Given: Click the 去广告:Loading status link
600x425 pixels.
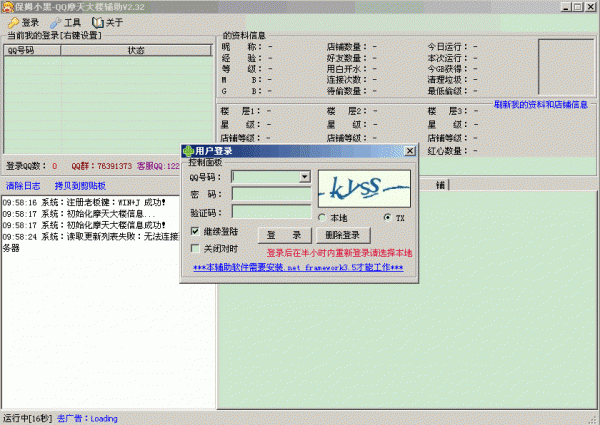Looking at the screenshot, I should click(87, 418).
